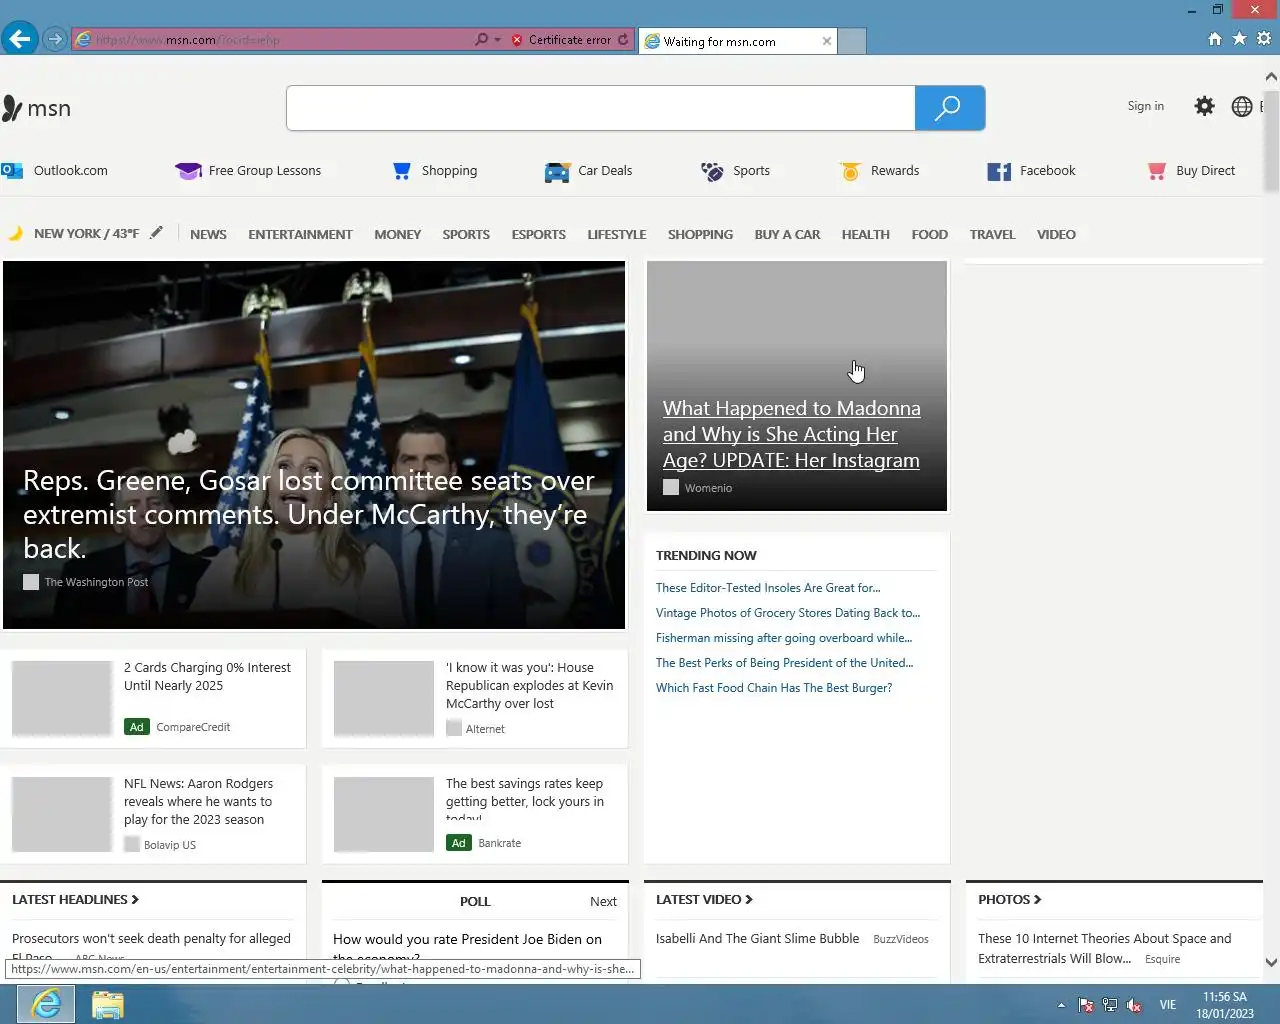Click the New York / 43°F weather link
Image resolution: width=1280 pixels, height=1024 pixels.
pos(74,234)
